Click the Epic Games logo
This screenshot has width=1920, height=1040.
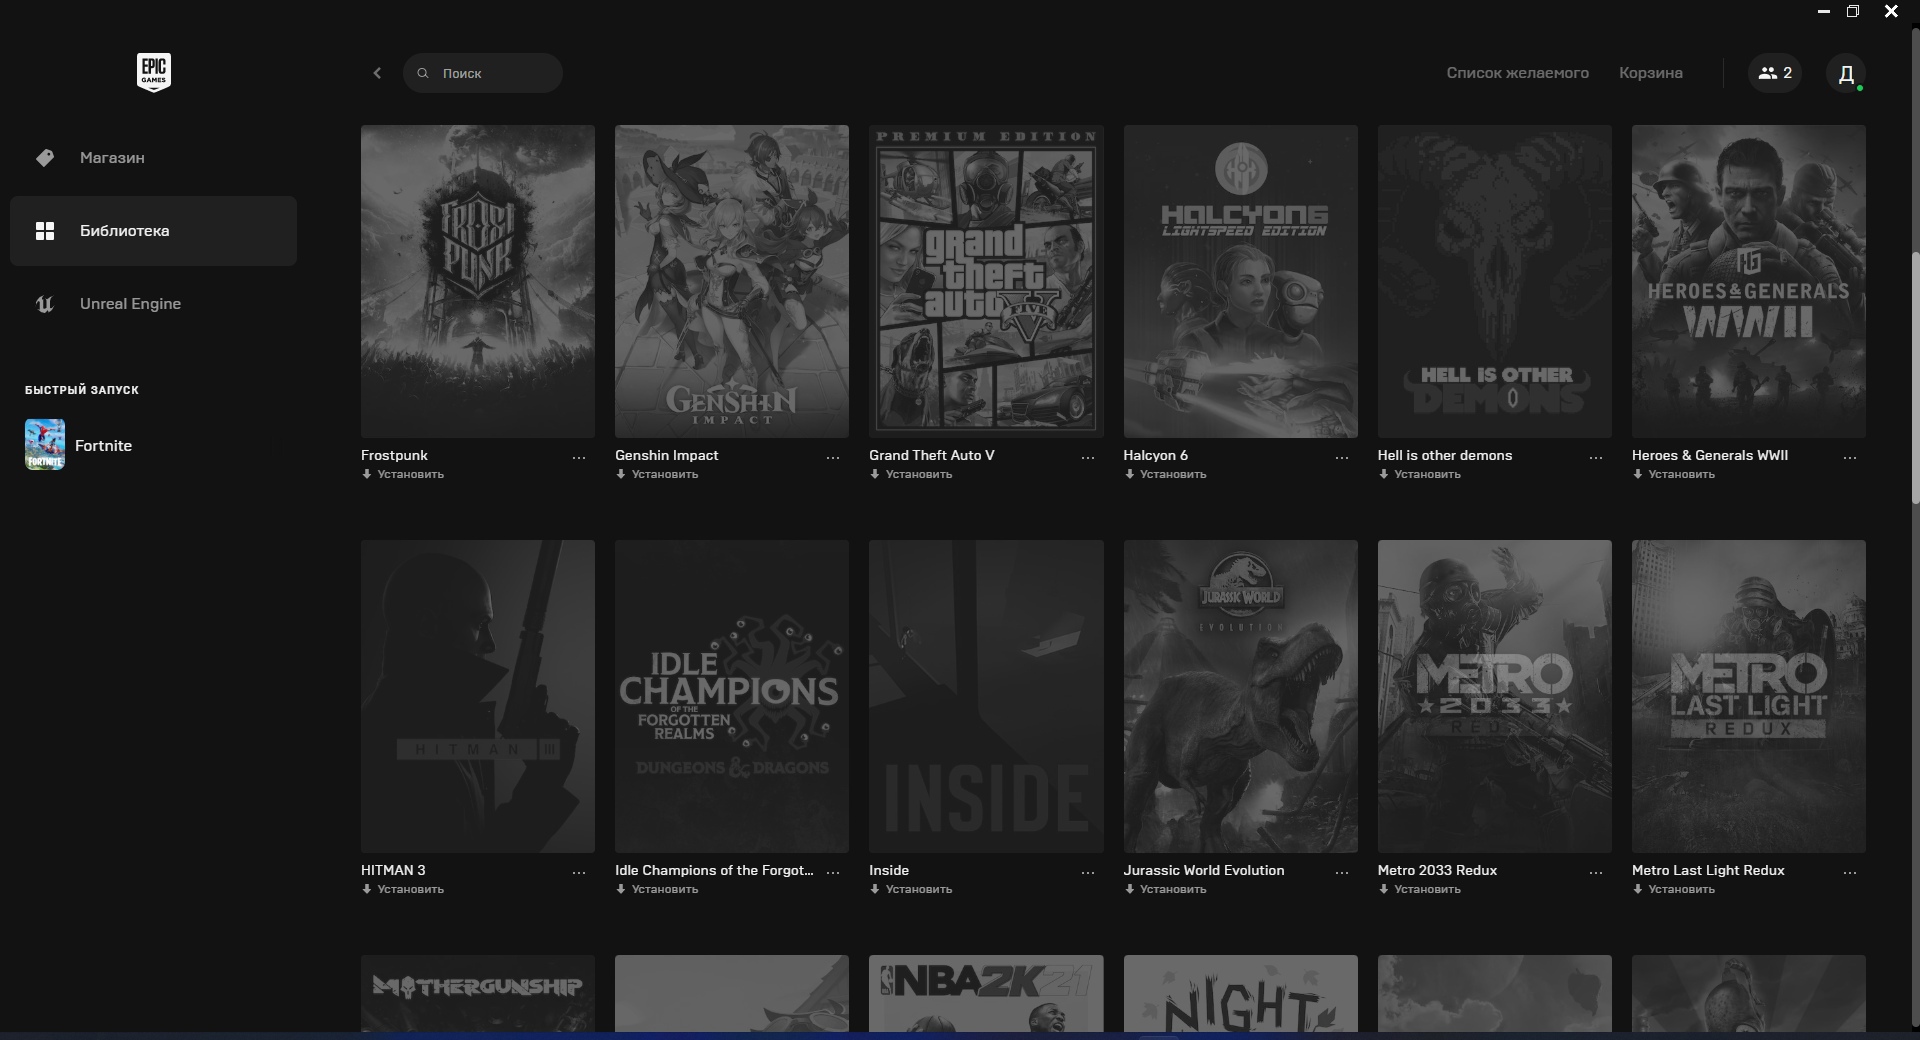(153, 72)
